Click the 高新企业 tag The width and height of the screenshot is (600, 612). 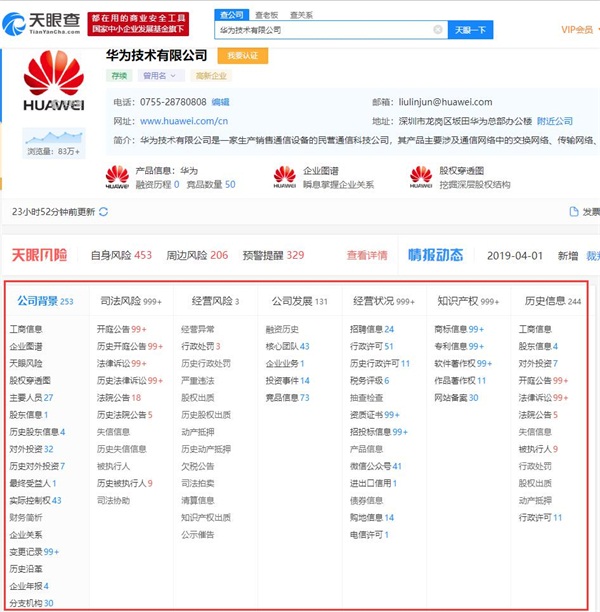point(211,76)
